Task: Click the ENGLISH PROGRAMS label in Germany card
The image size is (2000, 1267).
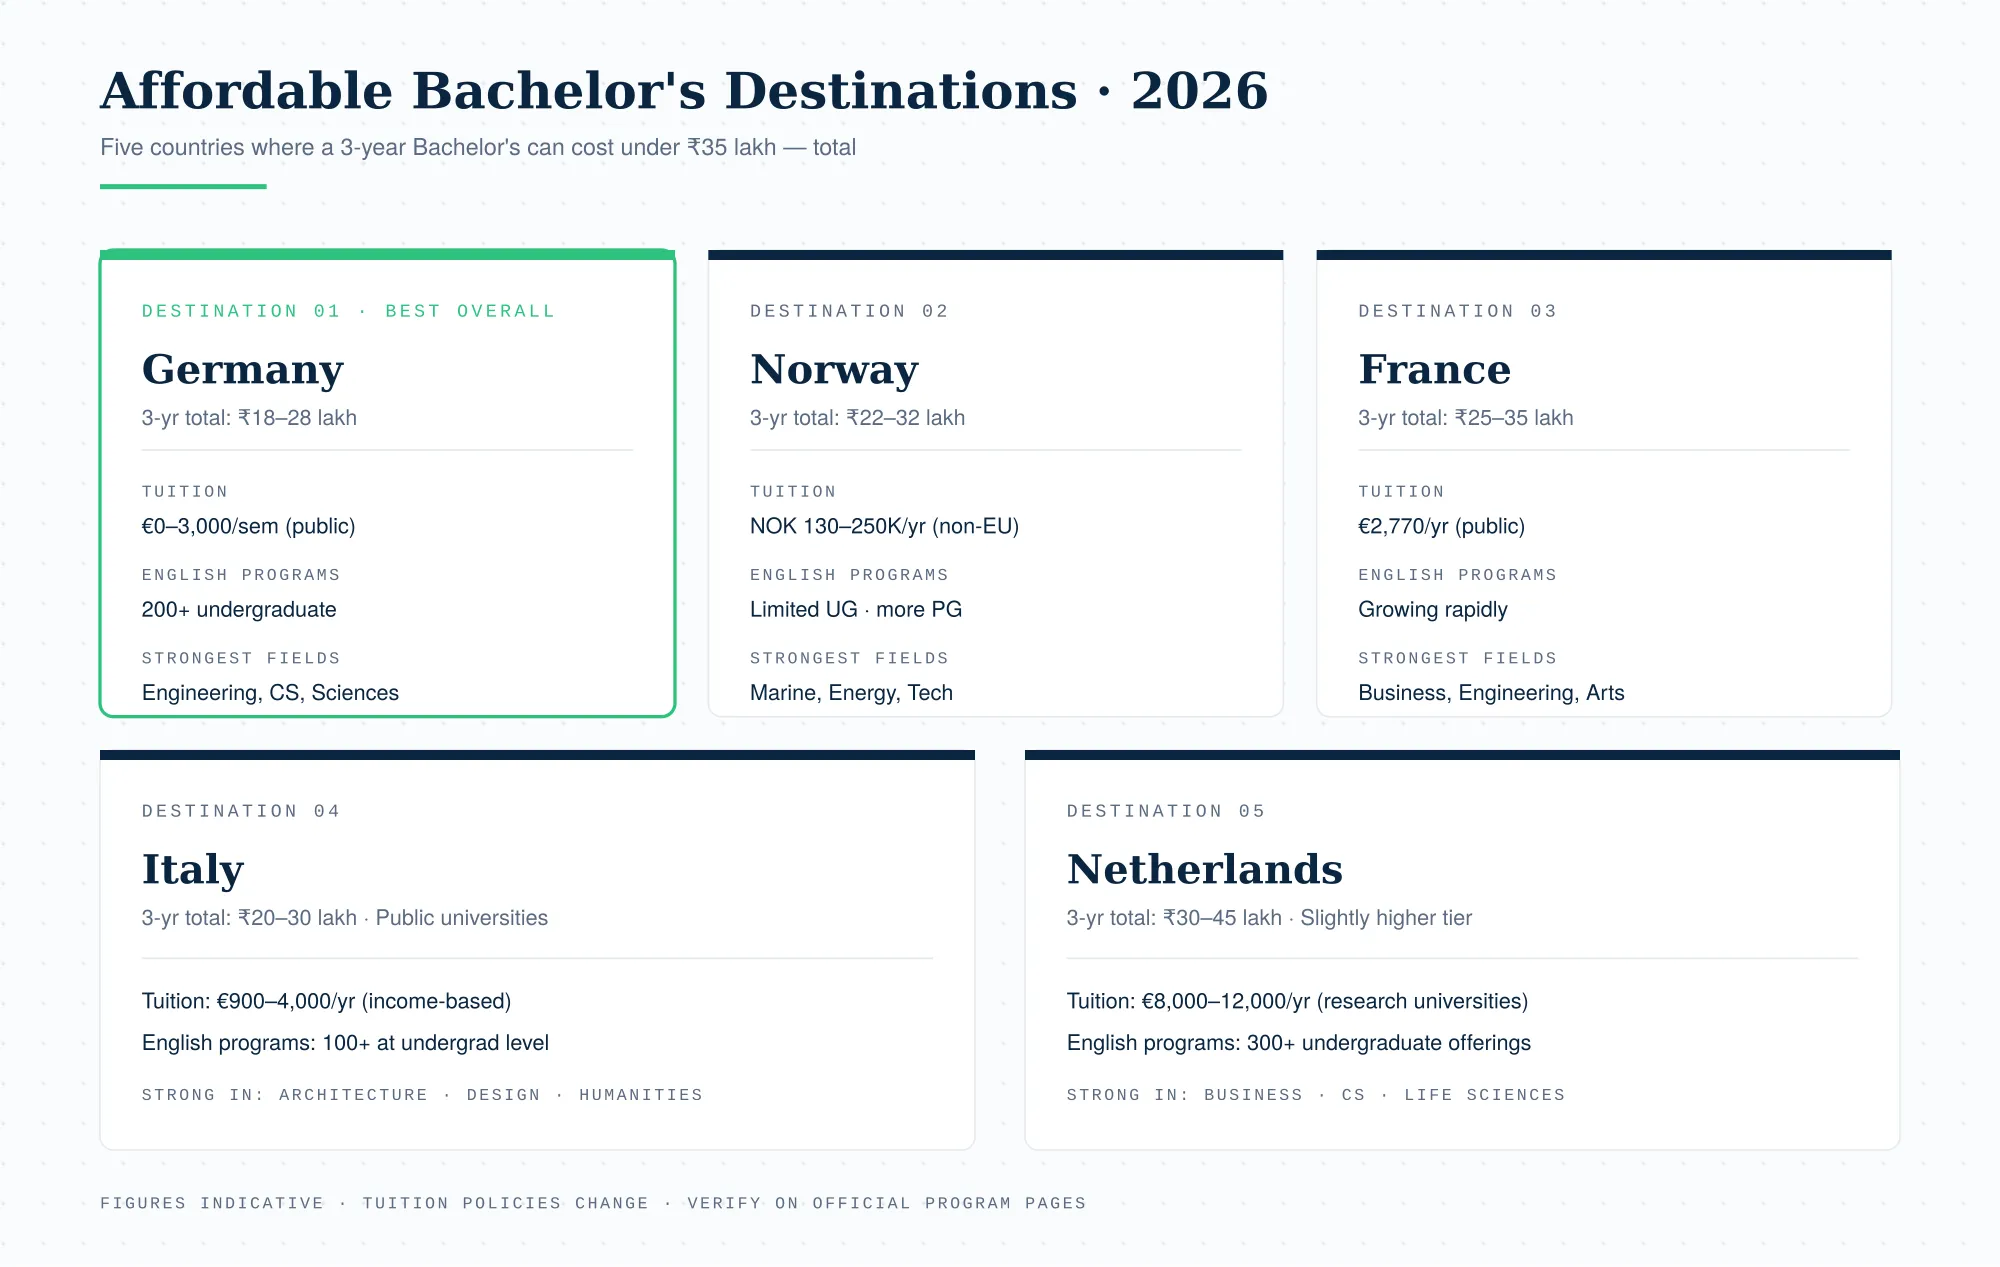Action: 241,575
